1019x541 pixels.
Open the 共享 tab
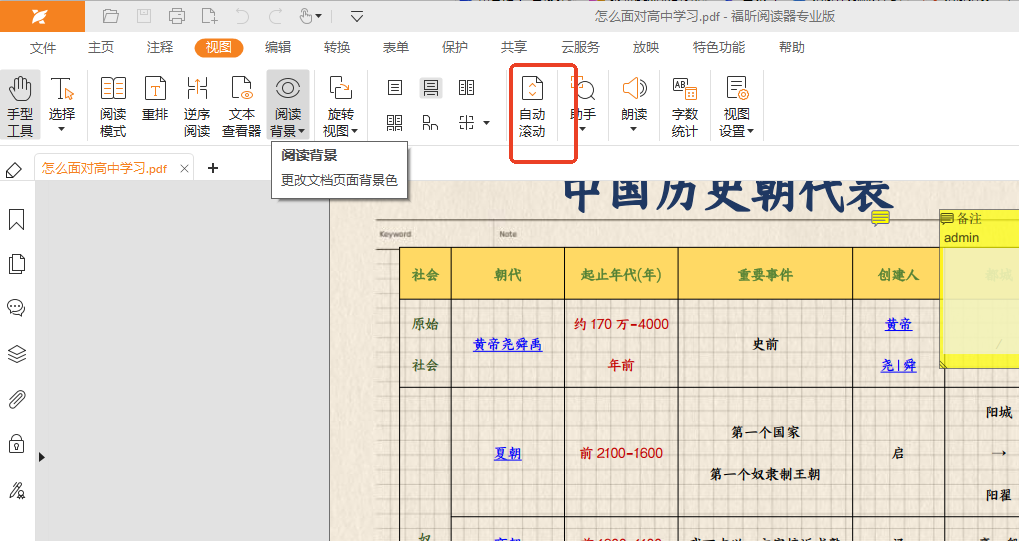point(514,47)
